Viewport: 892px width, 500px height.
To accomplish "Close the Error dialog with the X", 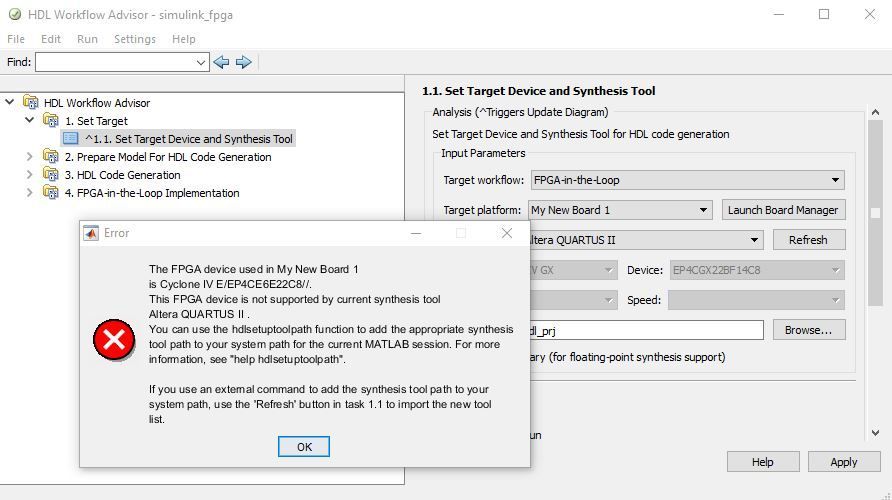I will 507,233.
